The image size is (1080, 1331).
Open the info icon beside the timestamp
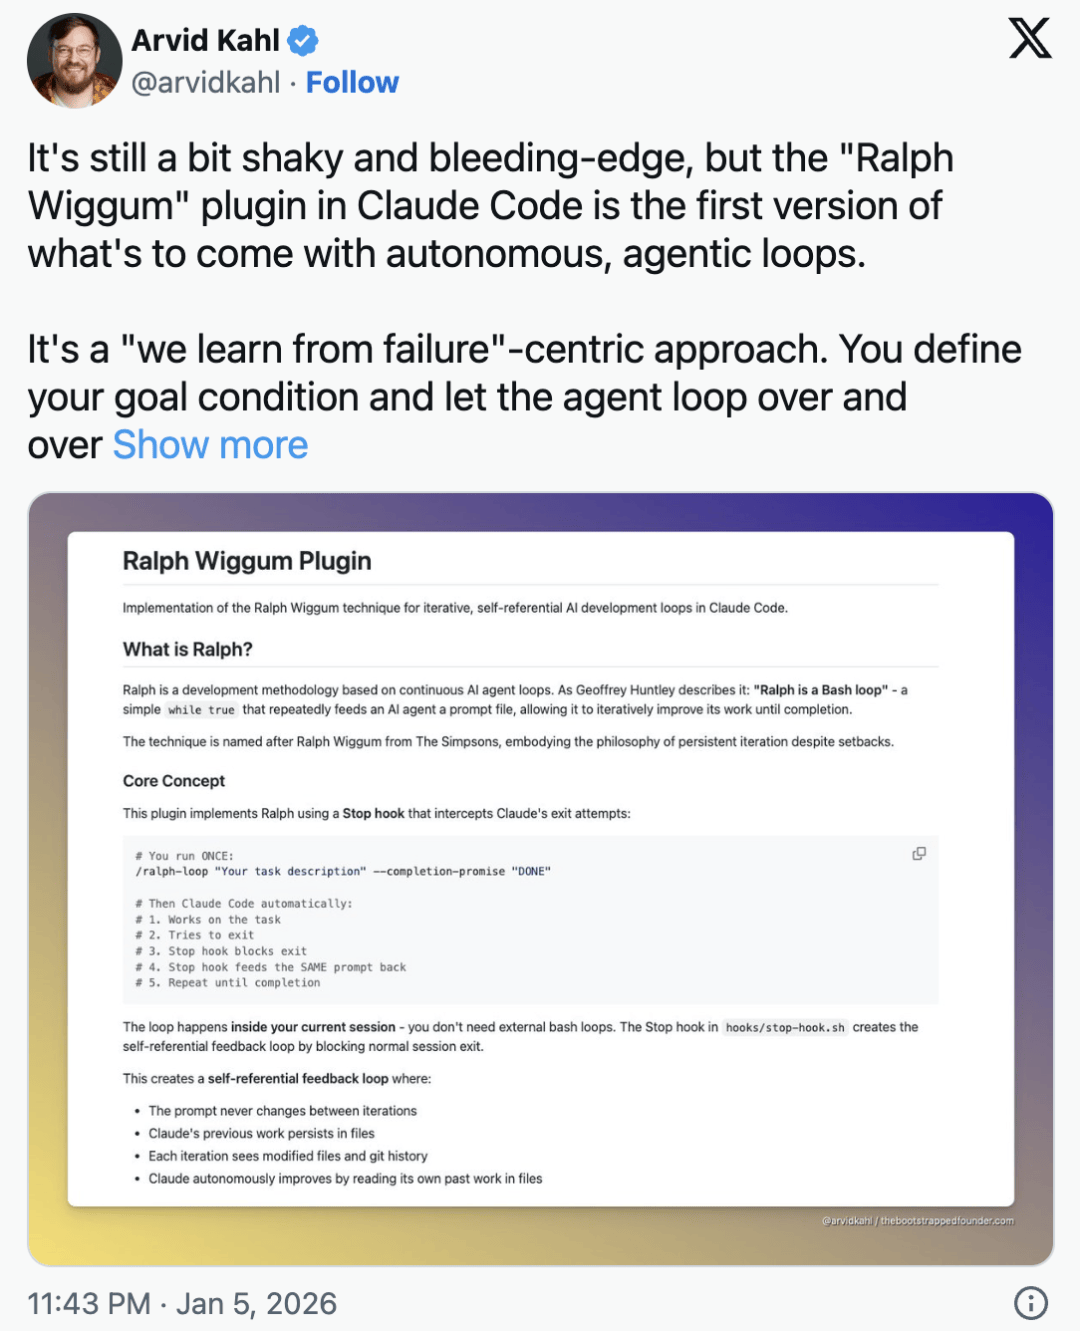[x=1030, y=1303]
